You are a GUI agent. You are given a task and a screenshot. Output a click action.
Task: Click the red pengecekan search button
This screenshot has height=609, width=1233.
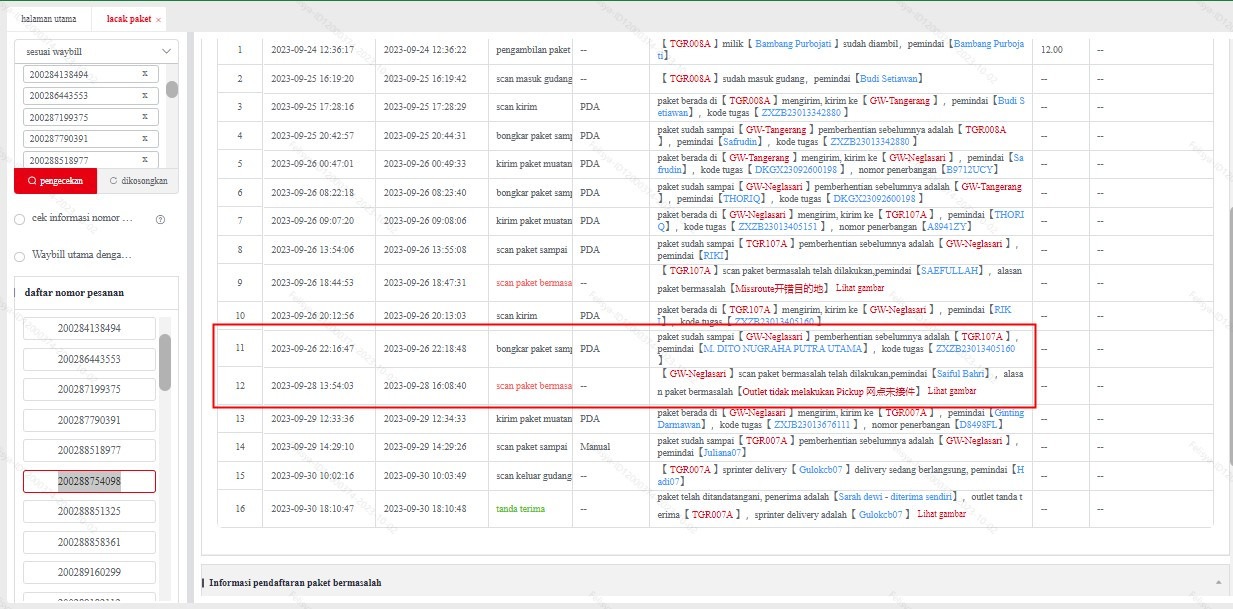[x=55, y=181]
